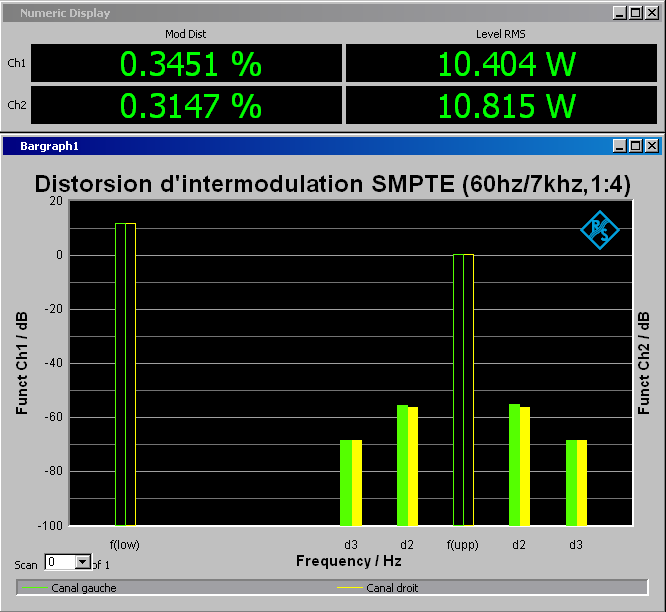Click the Bargraph1 title bar
666x612 pixels.
pyautogui.click(x=300, y=146)
